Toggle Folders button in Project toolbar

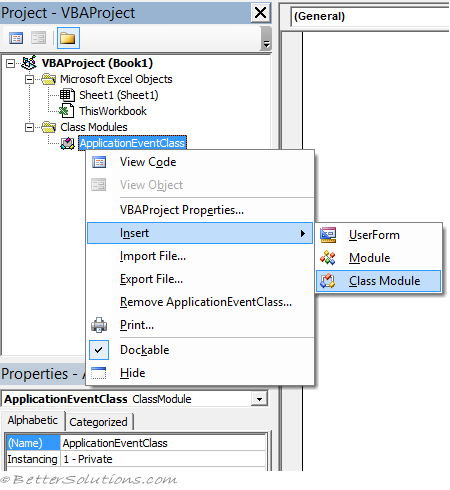pyautogui.click(x=68, y=38)
